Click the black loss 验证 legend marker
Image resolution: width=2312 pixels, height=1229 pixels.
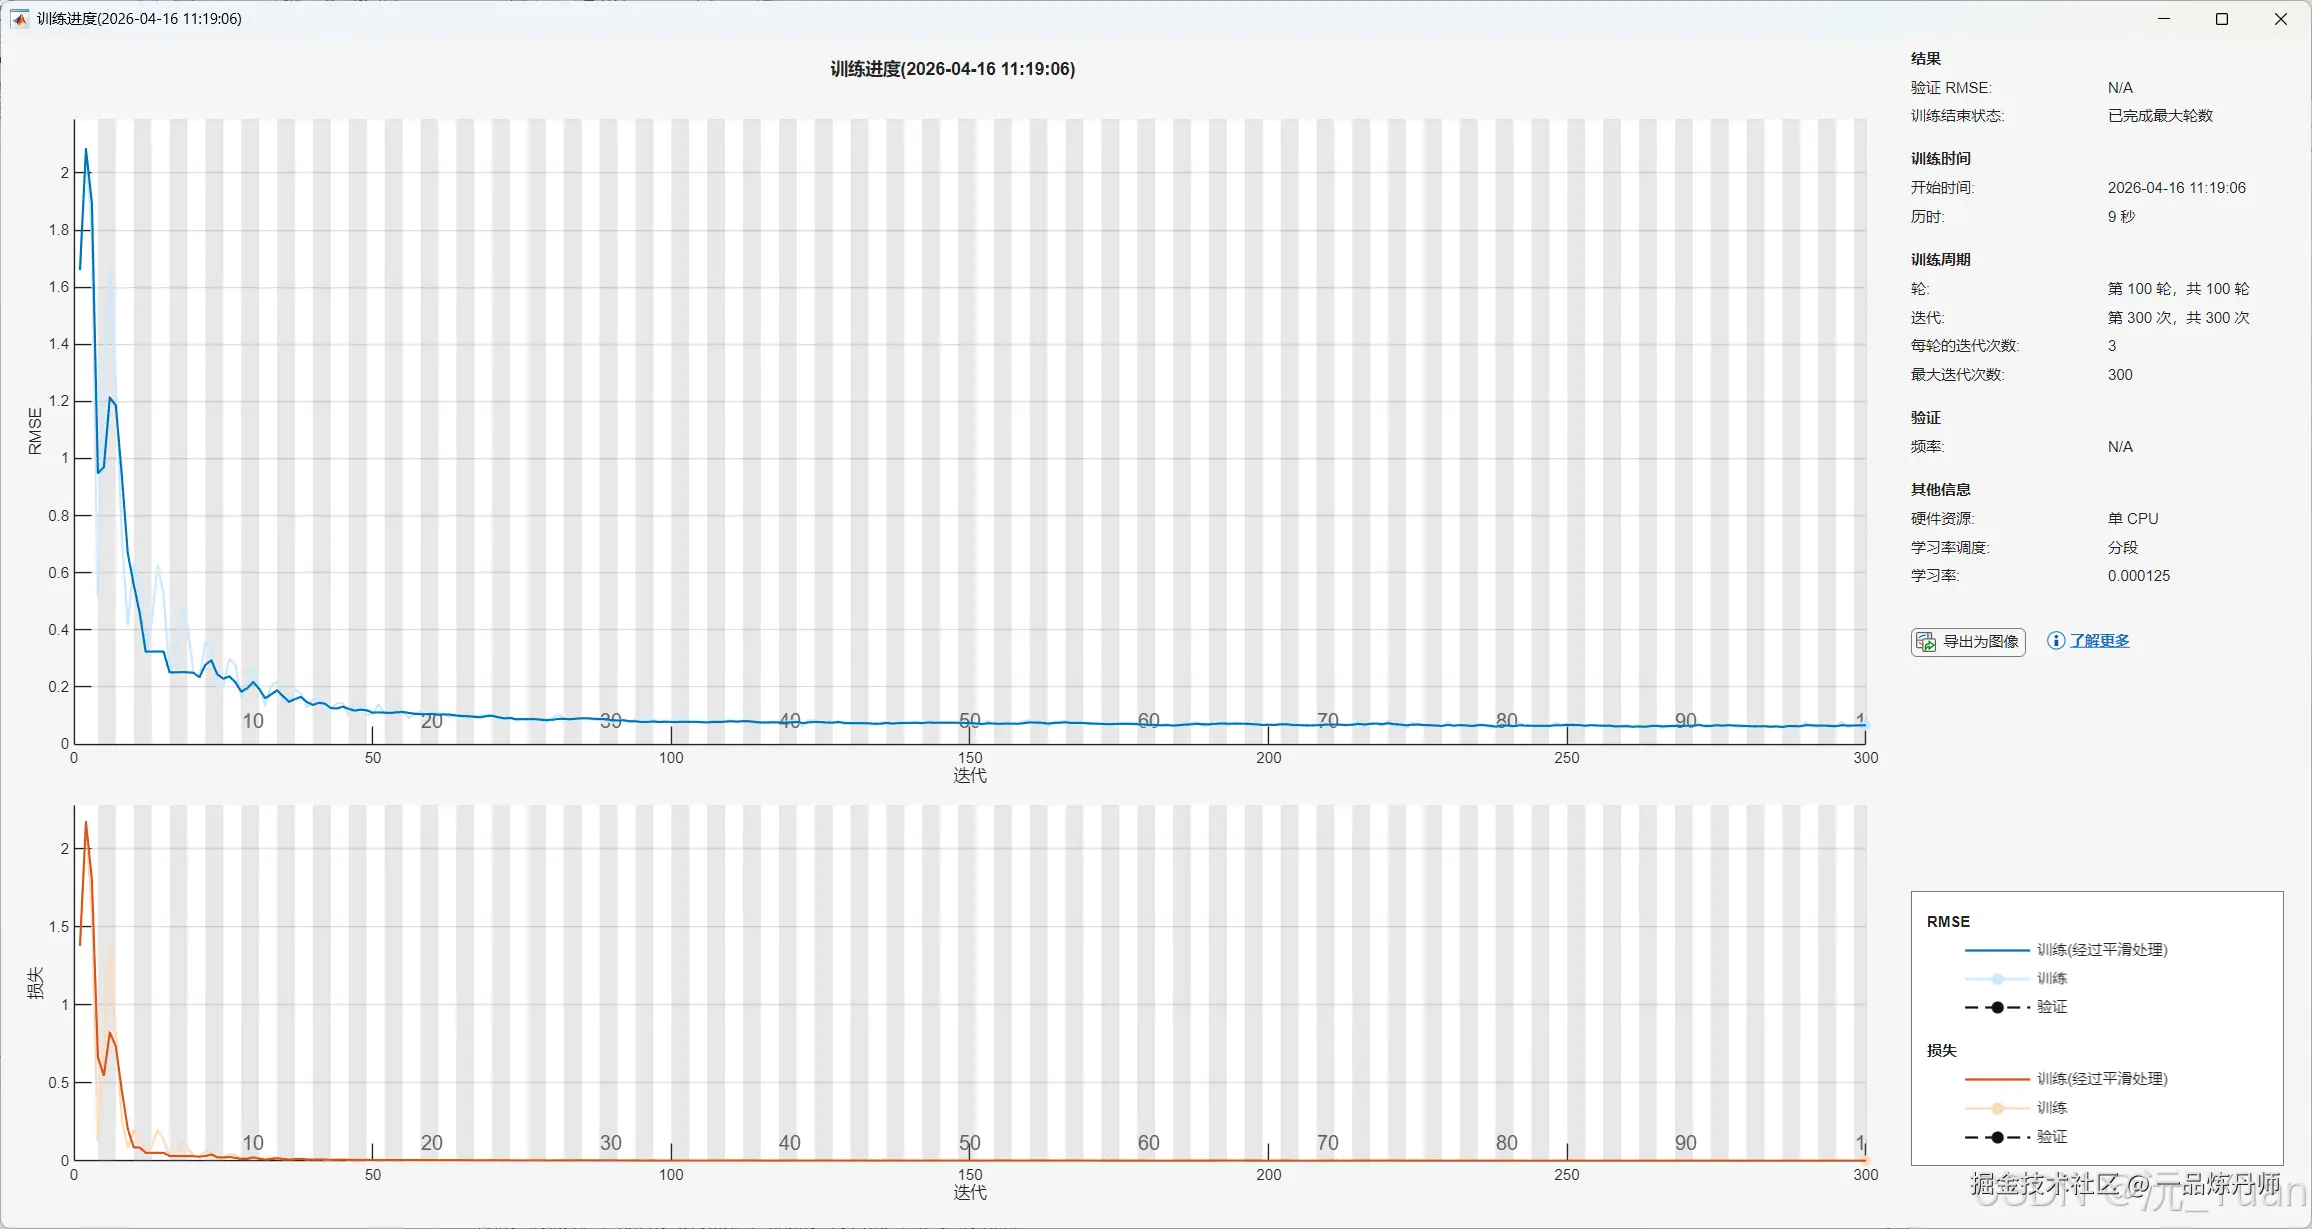1997,1137
